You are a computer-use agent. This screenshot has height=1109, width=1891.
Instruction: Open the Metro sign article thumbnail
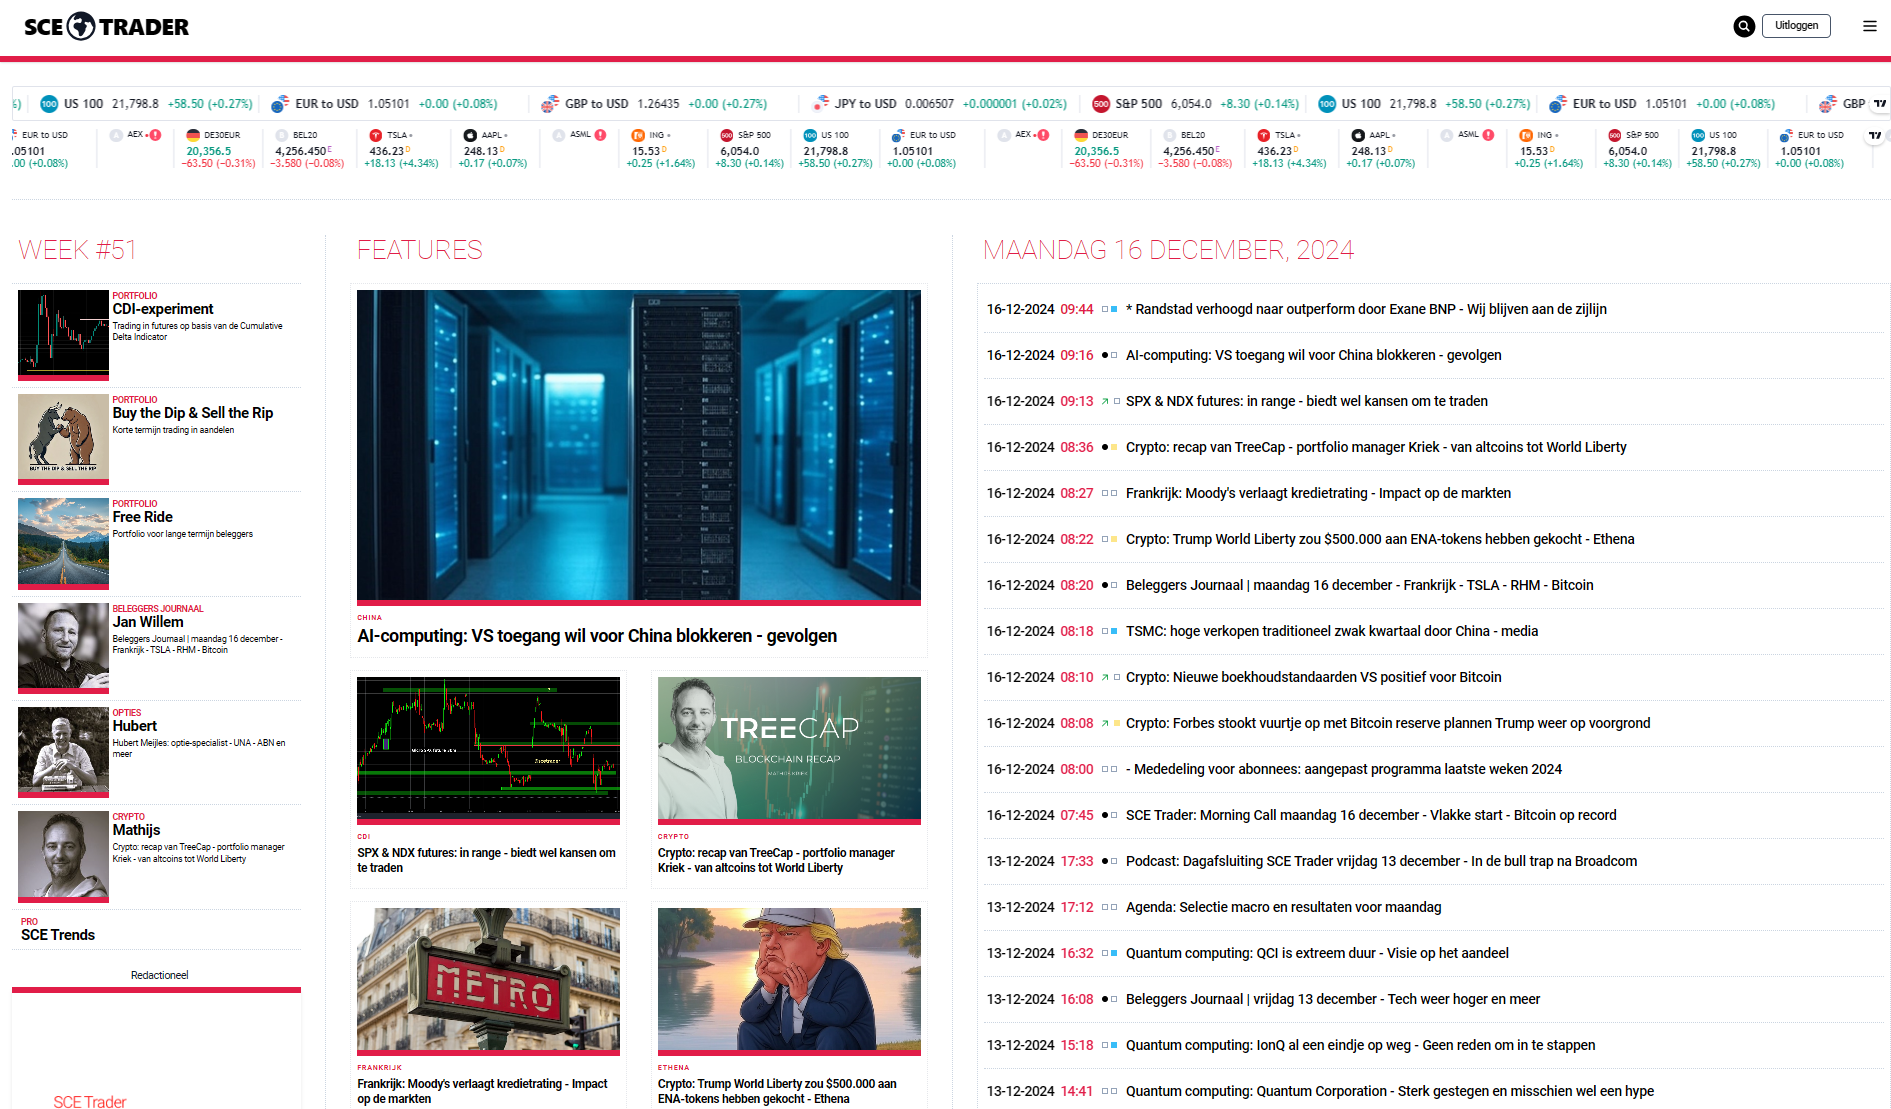point(488,980)
